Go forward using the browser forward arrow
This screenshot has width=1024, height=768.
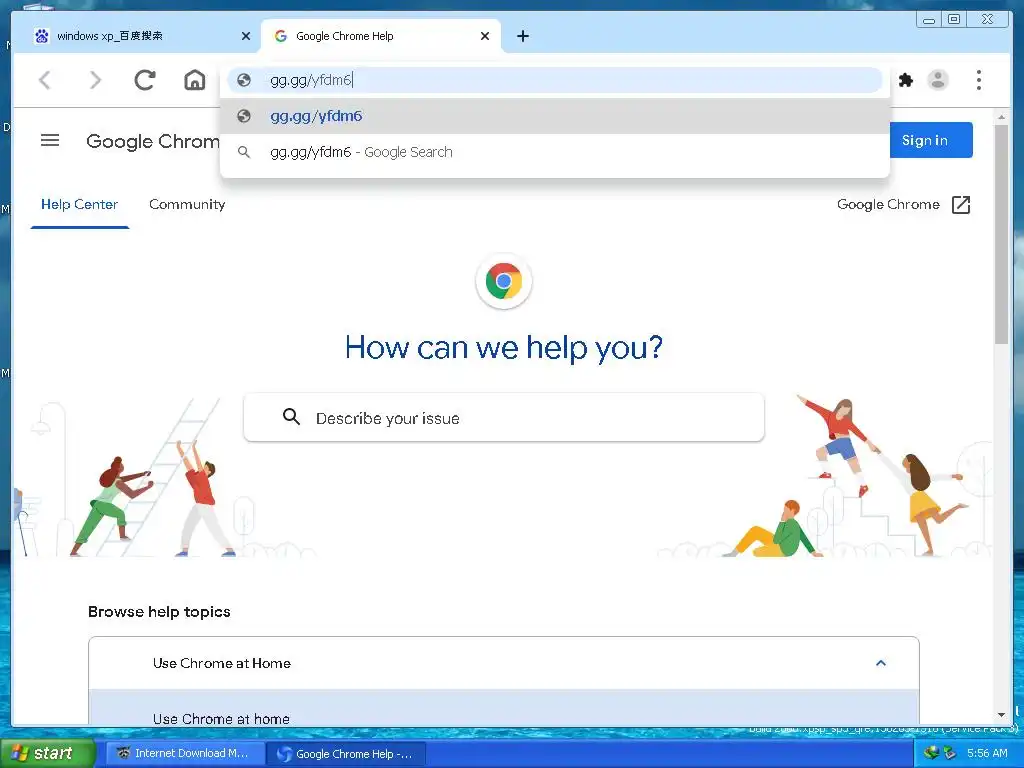point(95,80)
